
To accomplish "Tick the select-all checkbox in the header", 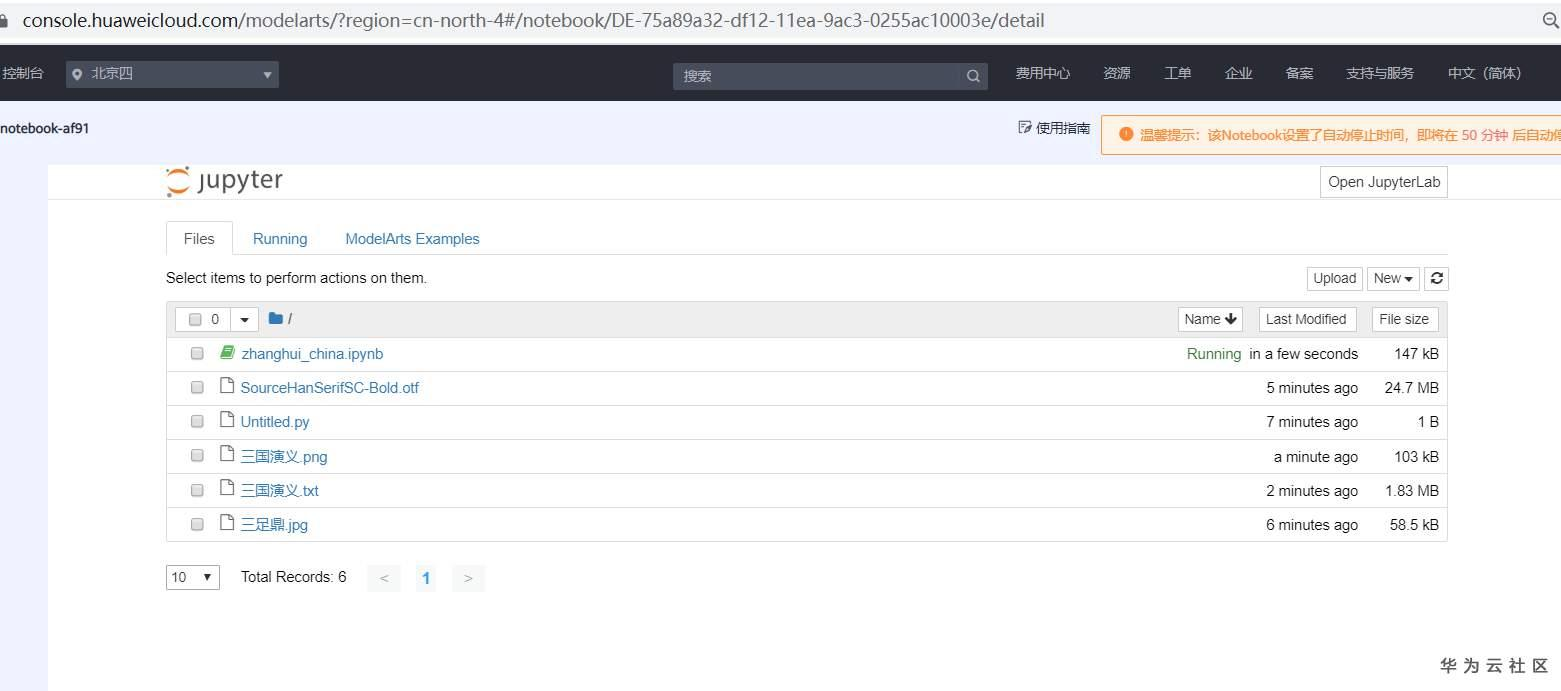I will (x=195, y=319).
